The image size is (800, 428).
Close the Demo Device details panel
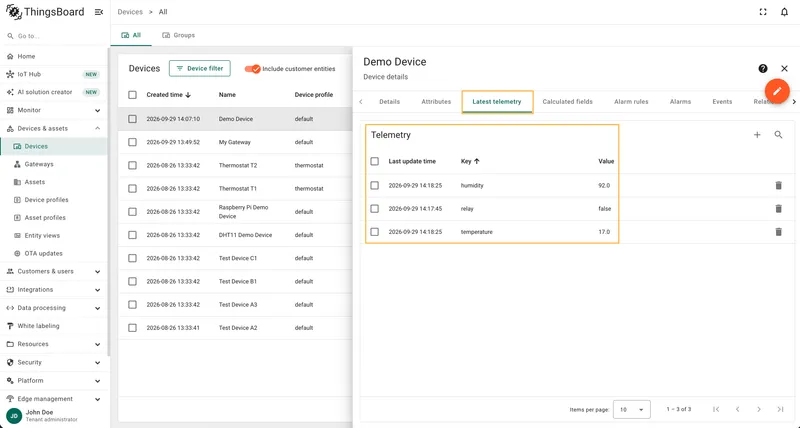[784, 68]
